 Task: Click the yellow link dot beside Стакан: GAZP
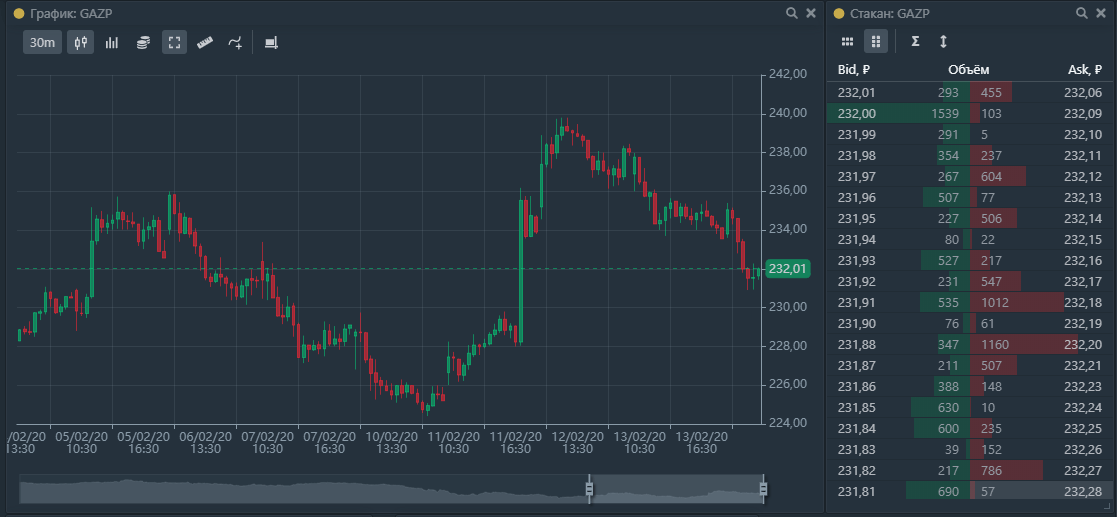pos(837,13)
